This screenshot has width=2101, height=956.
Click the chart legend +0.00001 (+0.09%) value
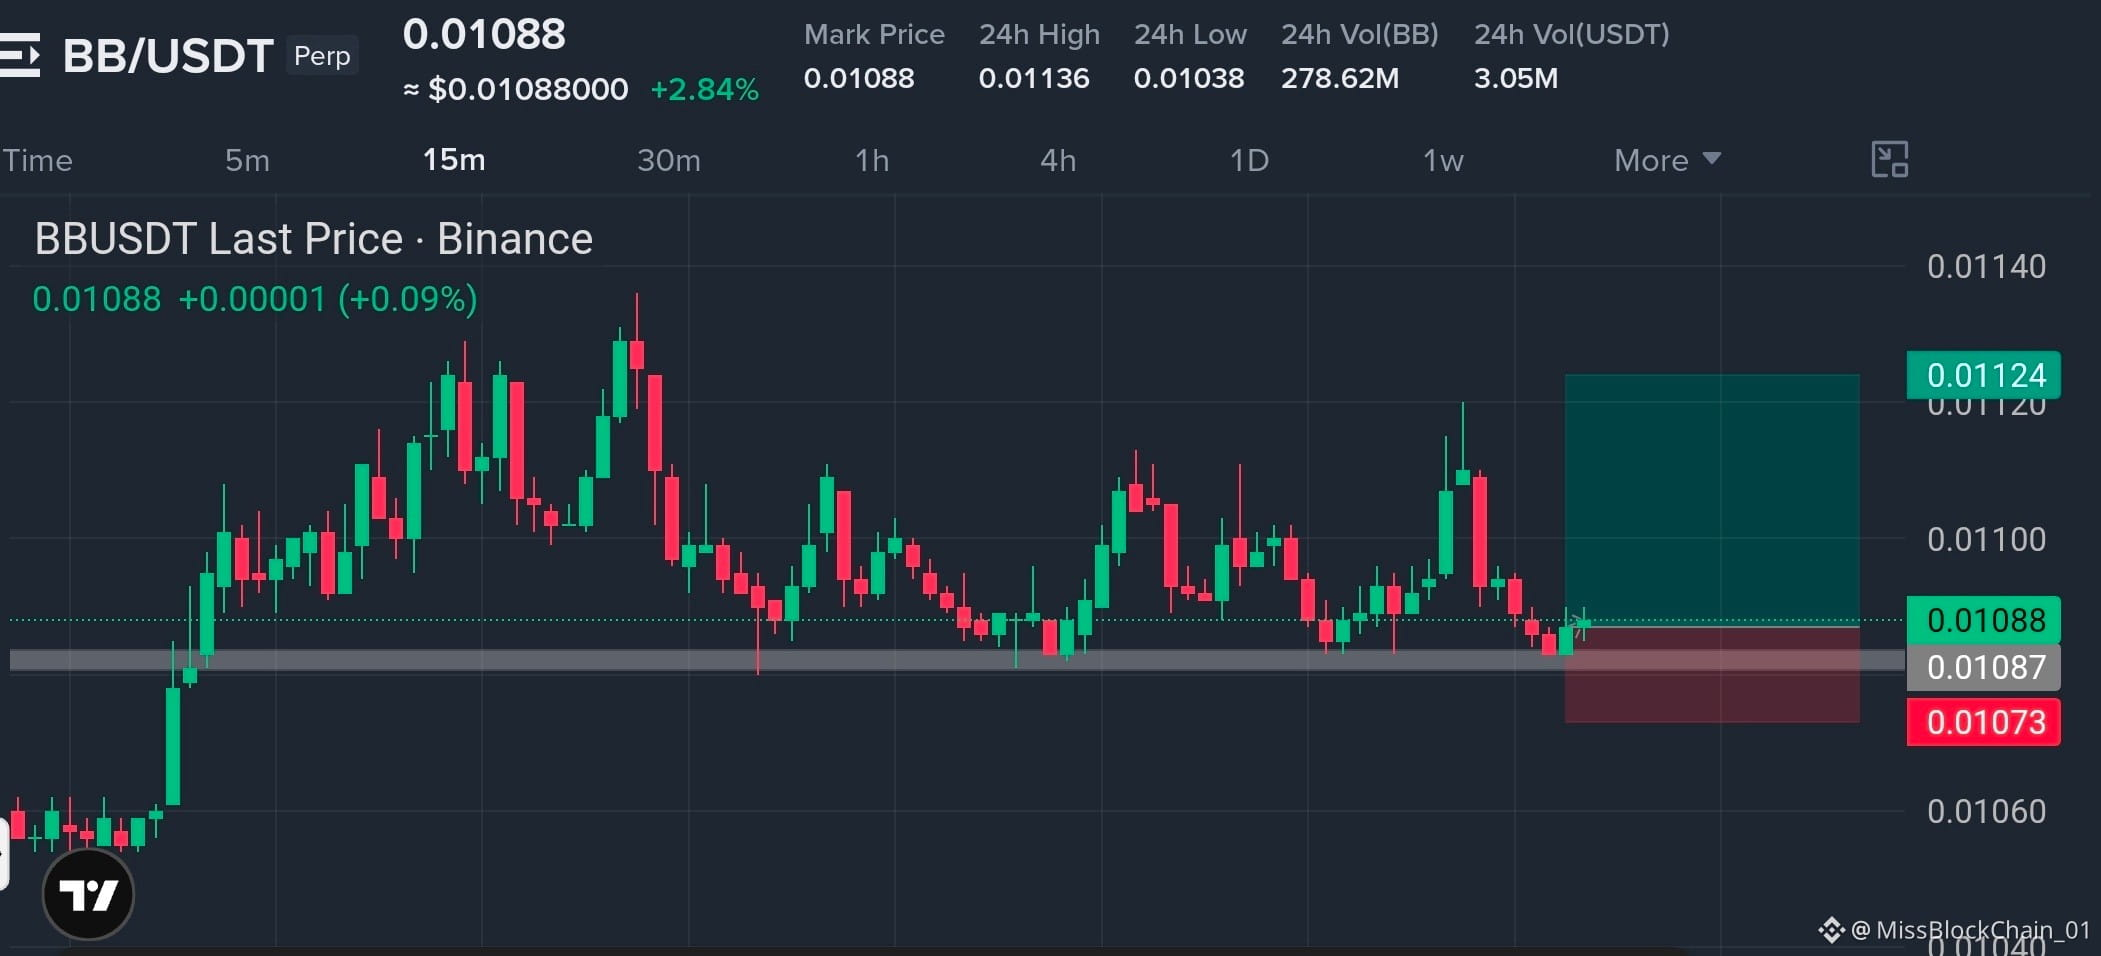tap(328, 299)
